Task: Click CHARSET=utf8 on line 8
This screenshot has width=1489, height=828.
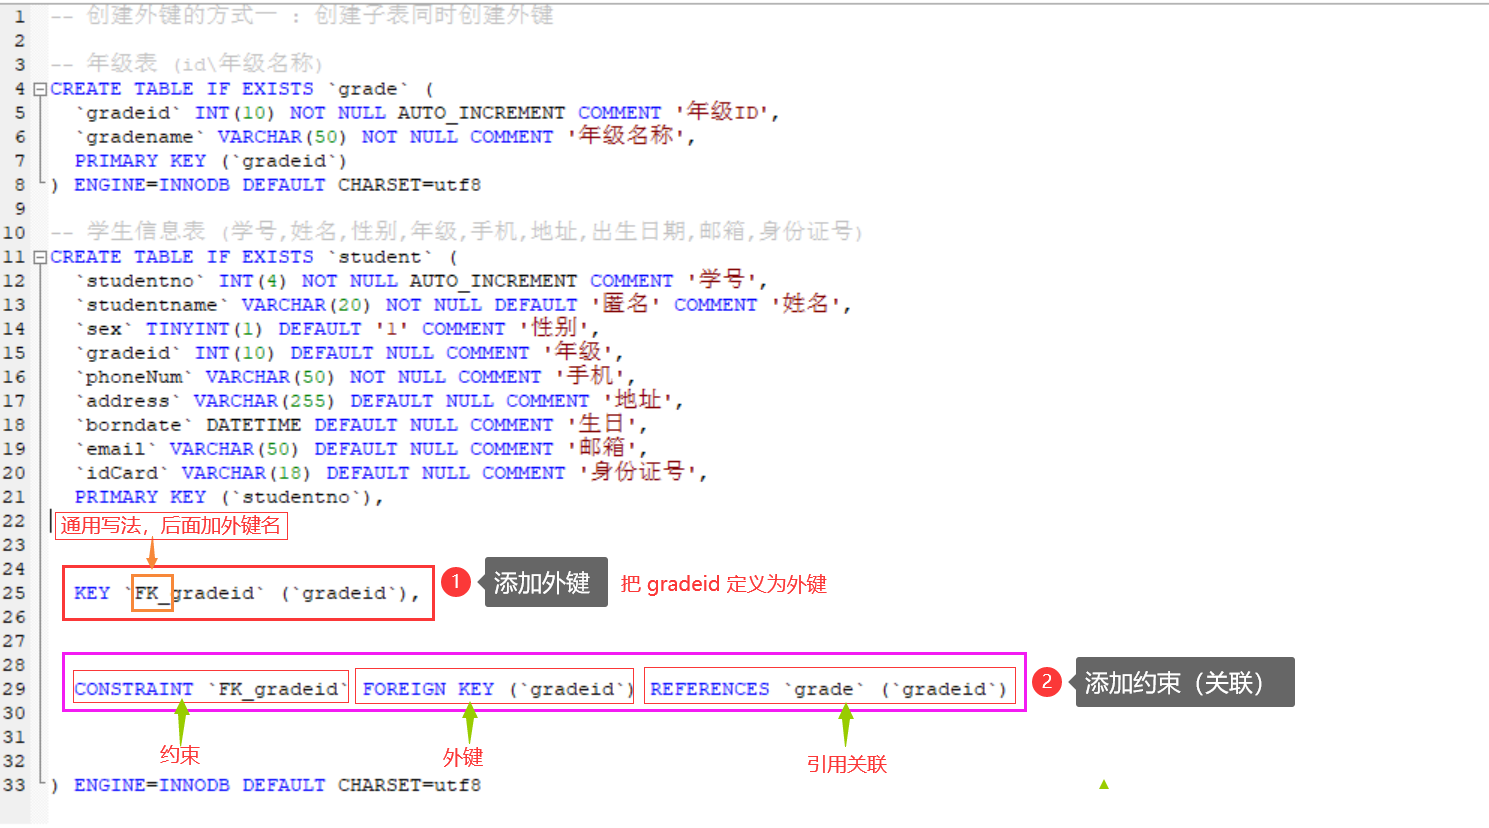Action: pos(409,185)
